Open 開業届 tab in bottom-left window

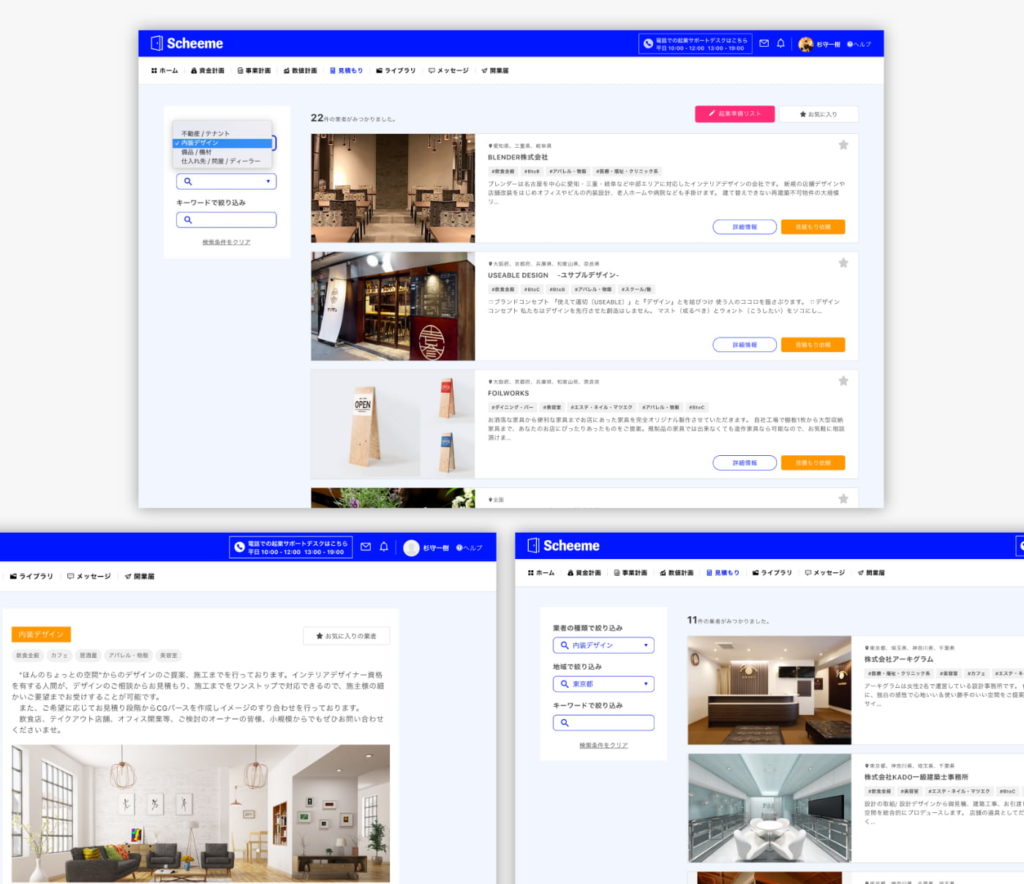coord(139,576)
